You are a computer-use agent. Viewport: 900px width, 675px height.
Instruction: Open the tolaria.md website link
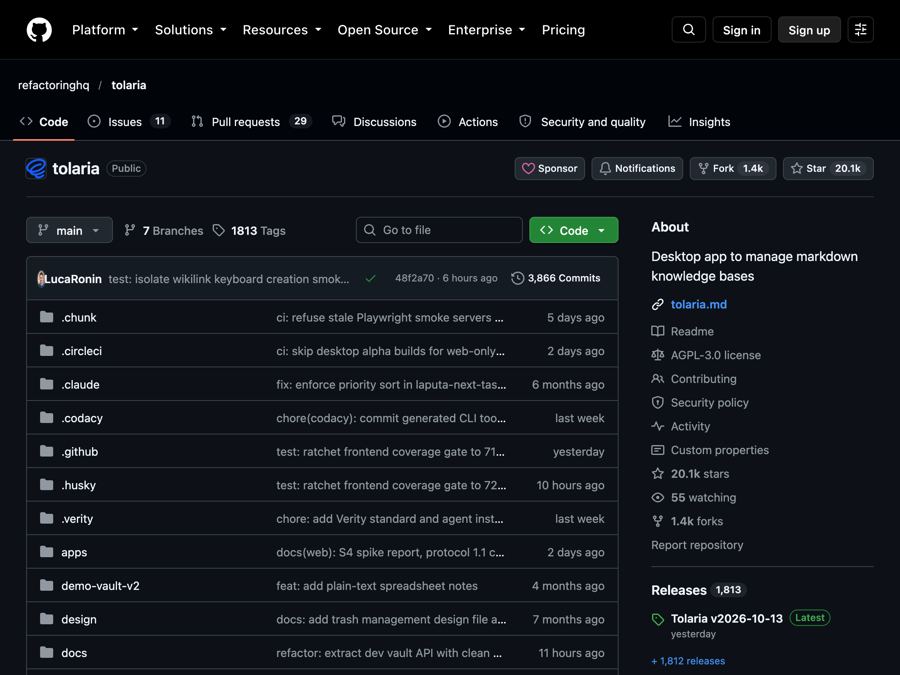pyautogui.click(x=699, y=304)
